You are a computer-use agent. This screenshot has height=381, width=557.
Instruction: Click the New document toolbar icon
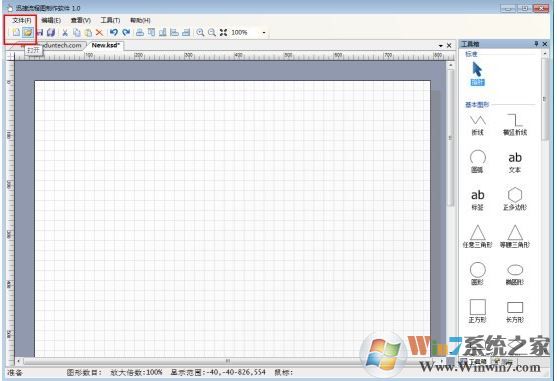click(x=16, y=32)
